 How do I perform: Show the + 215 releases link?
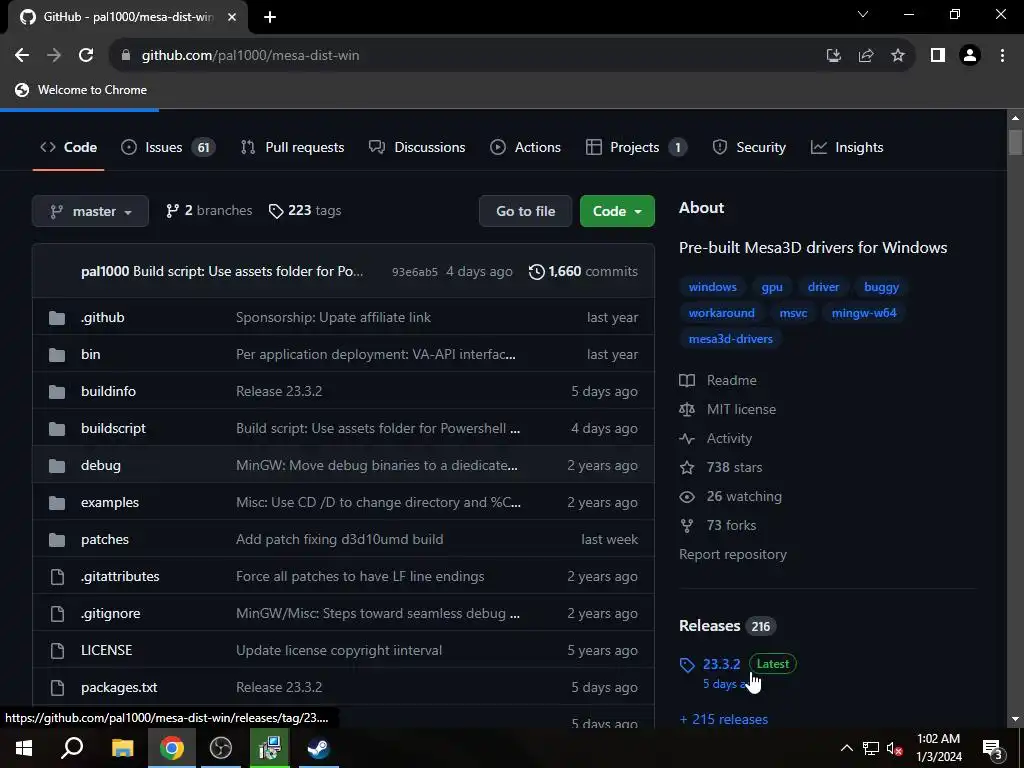pos(724,719)
